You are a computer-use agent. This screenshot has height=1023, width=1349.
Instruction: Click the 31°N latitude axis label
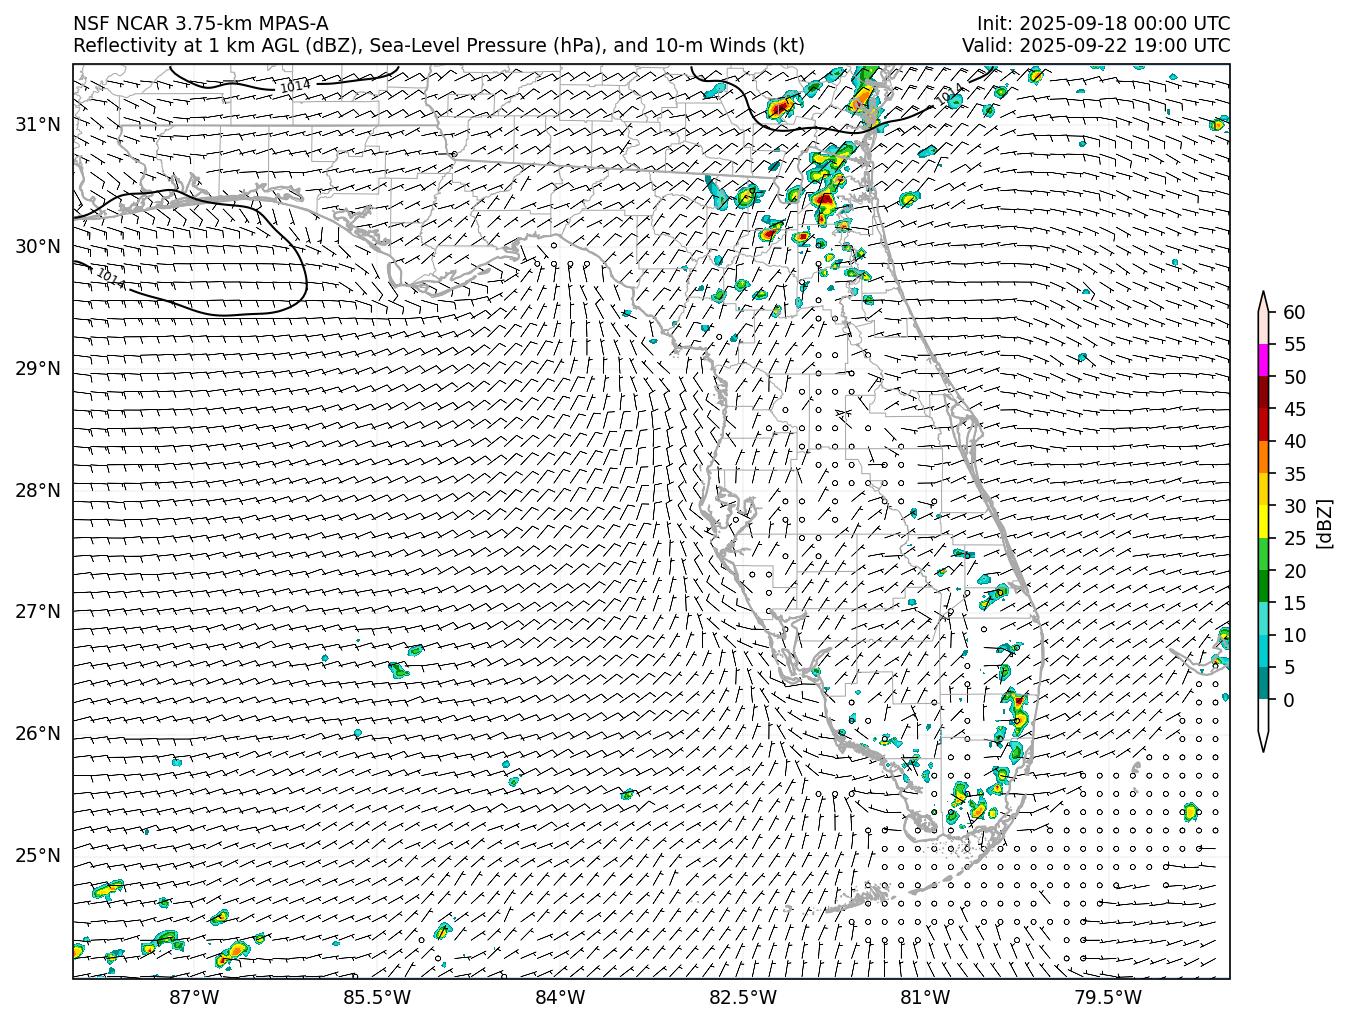pyautogui.click(x=38, y=125)
